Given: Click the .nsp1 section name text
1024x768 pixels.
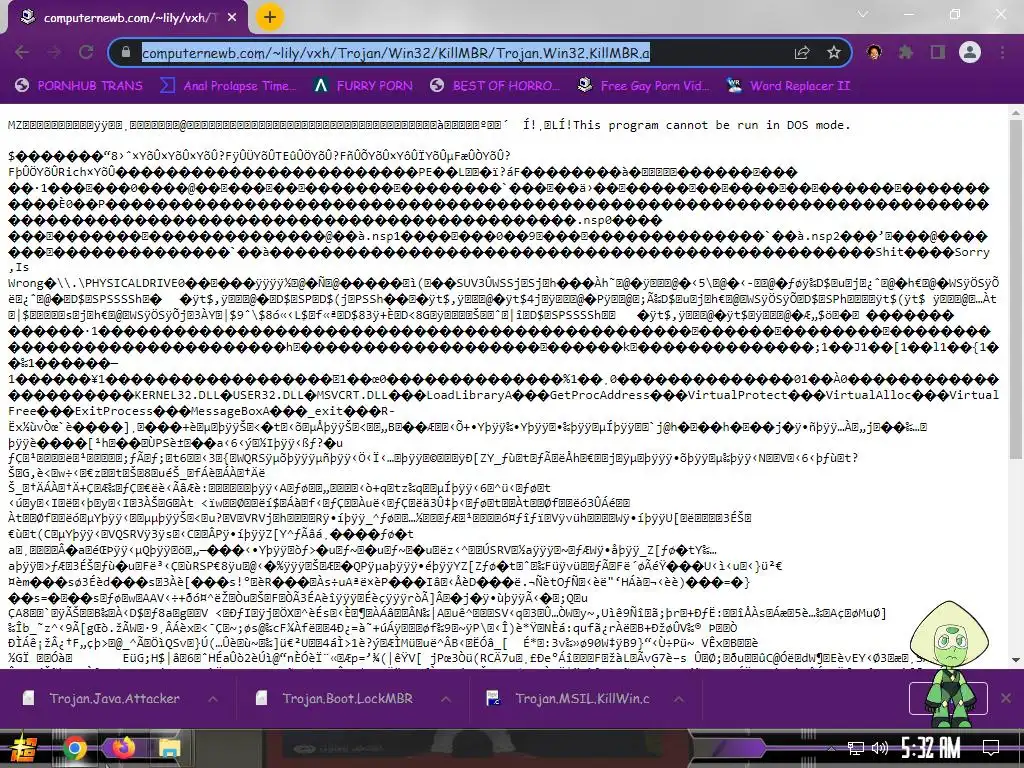Looking at the screenshot, I should pyautogui.click(x=383, y=236).
